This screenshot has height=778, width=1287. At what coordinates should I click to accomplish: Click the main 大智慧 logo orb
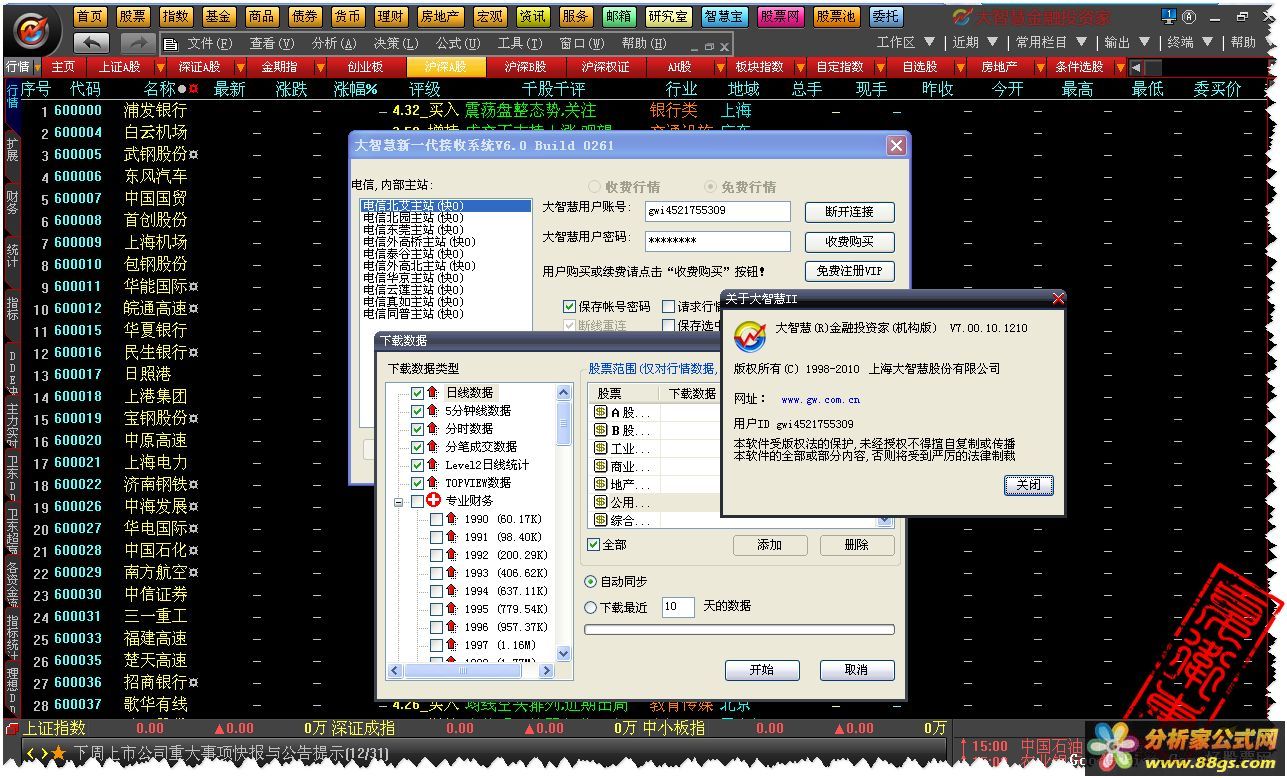(33, 31)
